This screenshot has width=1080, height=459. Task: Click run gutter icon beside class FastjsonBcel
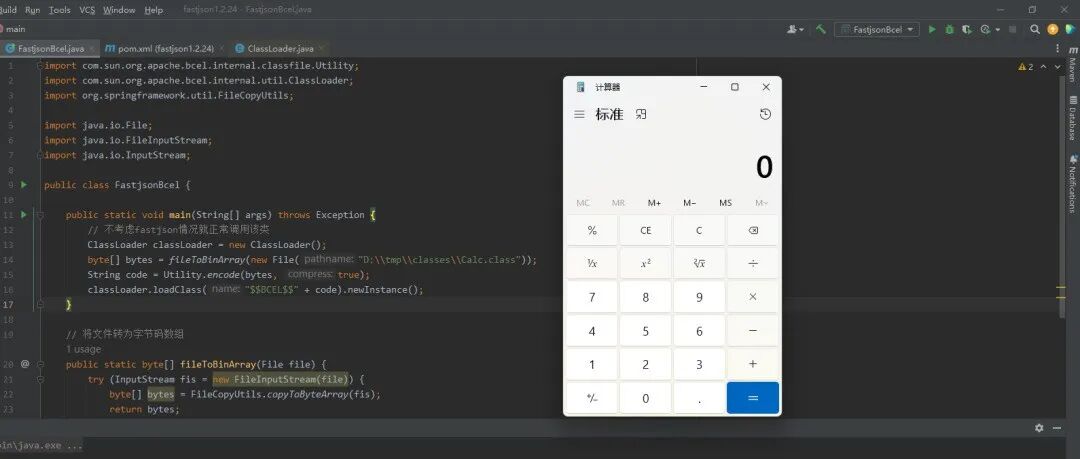pyautogui.click(x=23, y=185)
